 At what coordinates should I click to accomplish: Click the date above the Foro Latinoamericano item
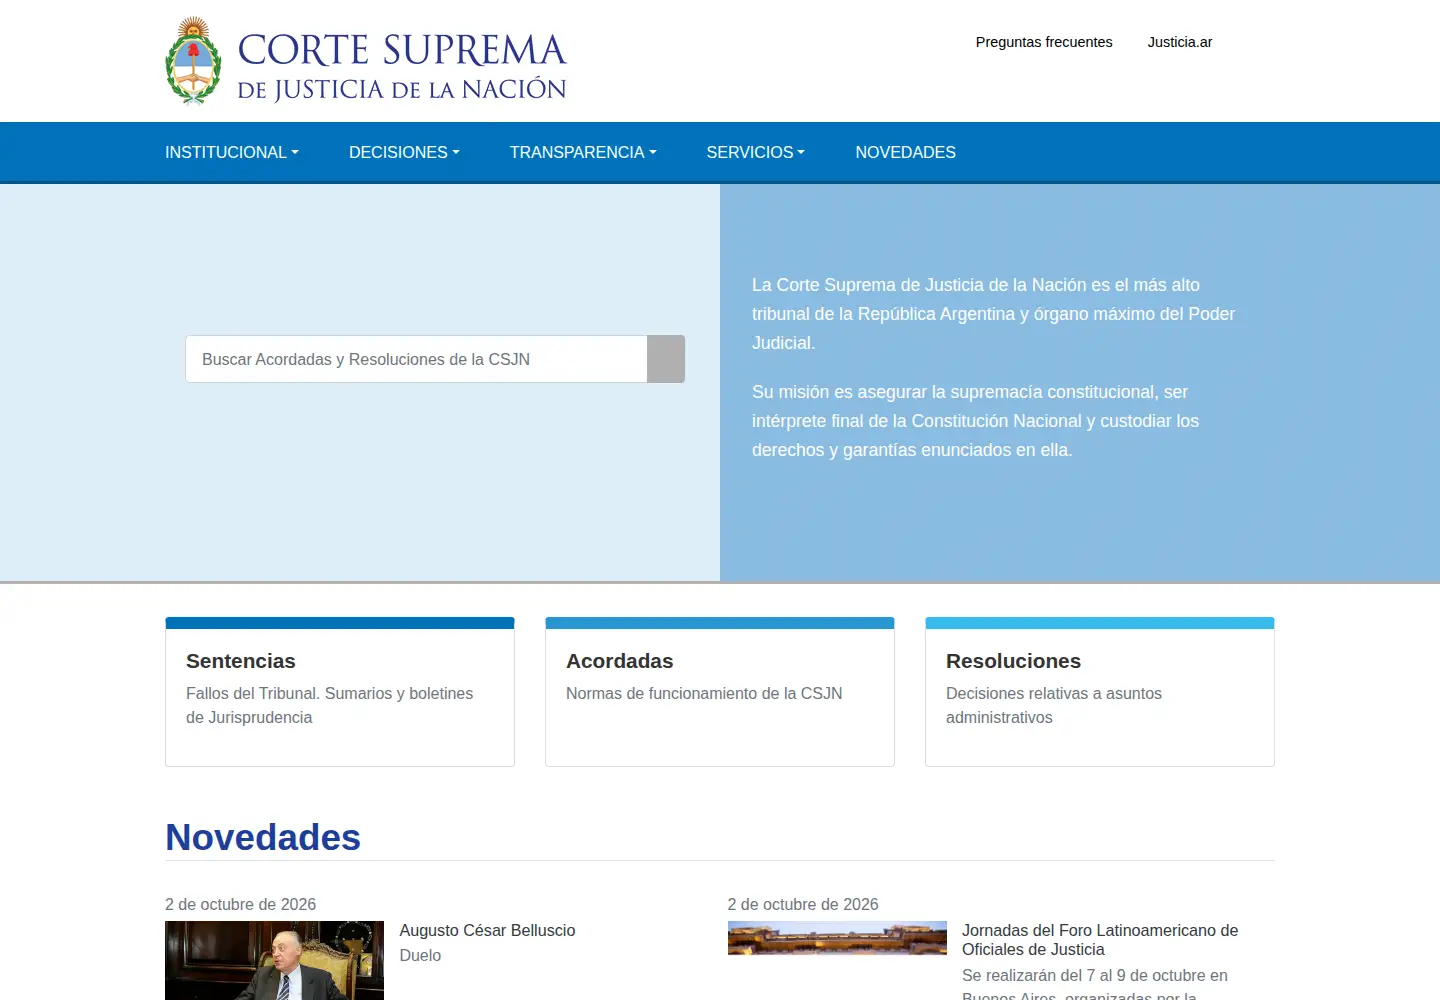[803, 904]
